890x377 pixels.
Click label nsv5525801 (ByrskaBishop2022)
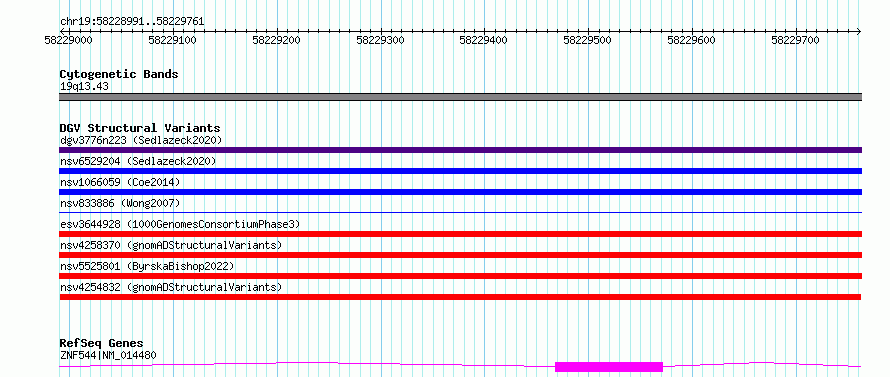(x=147, y=266)
